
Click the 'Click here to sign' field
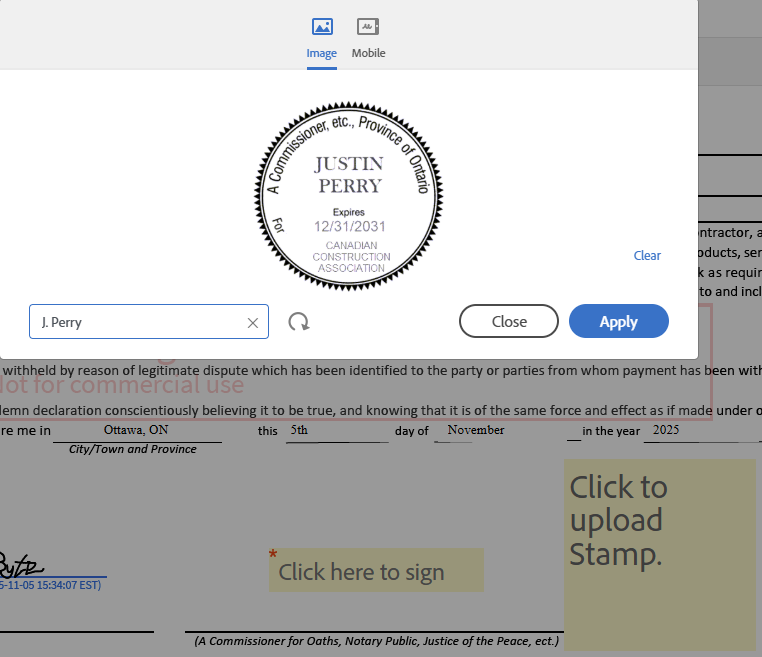(376, 571)
